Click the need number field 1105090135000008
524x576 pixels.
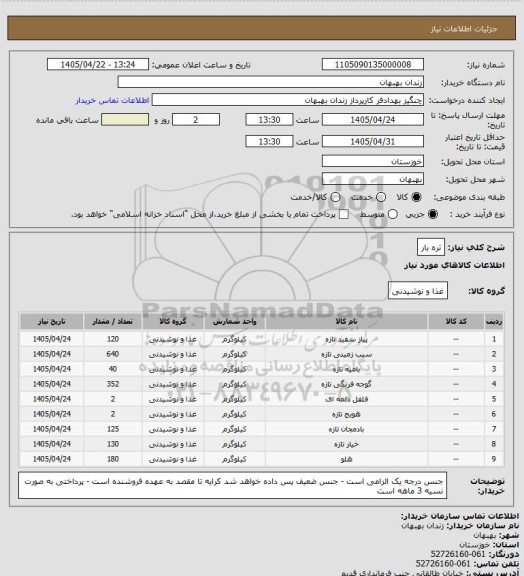click(x=373, y=65)
